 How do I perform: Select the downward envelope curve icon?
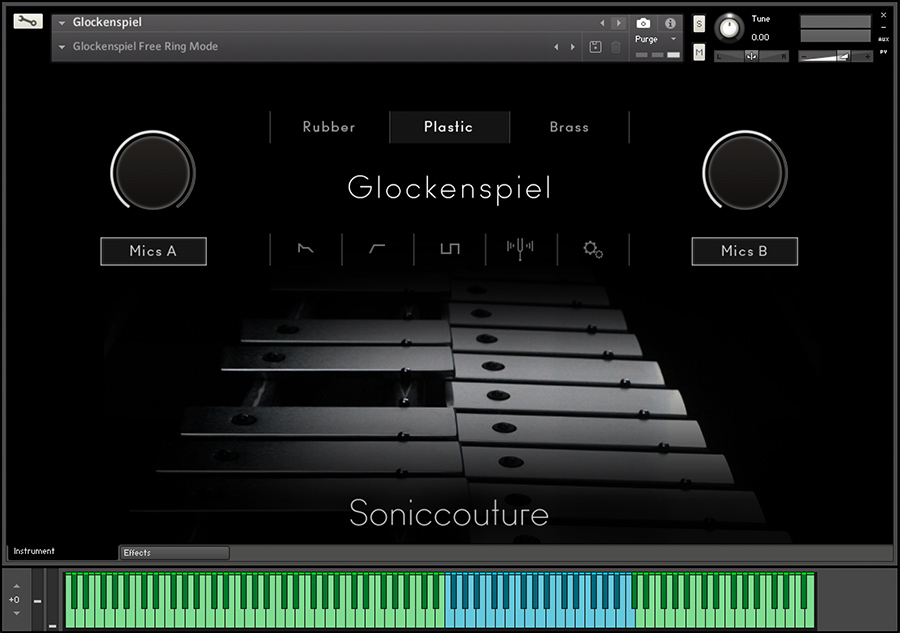click(x=306, y=250)
